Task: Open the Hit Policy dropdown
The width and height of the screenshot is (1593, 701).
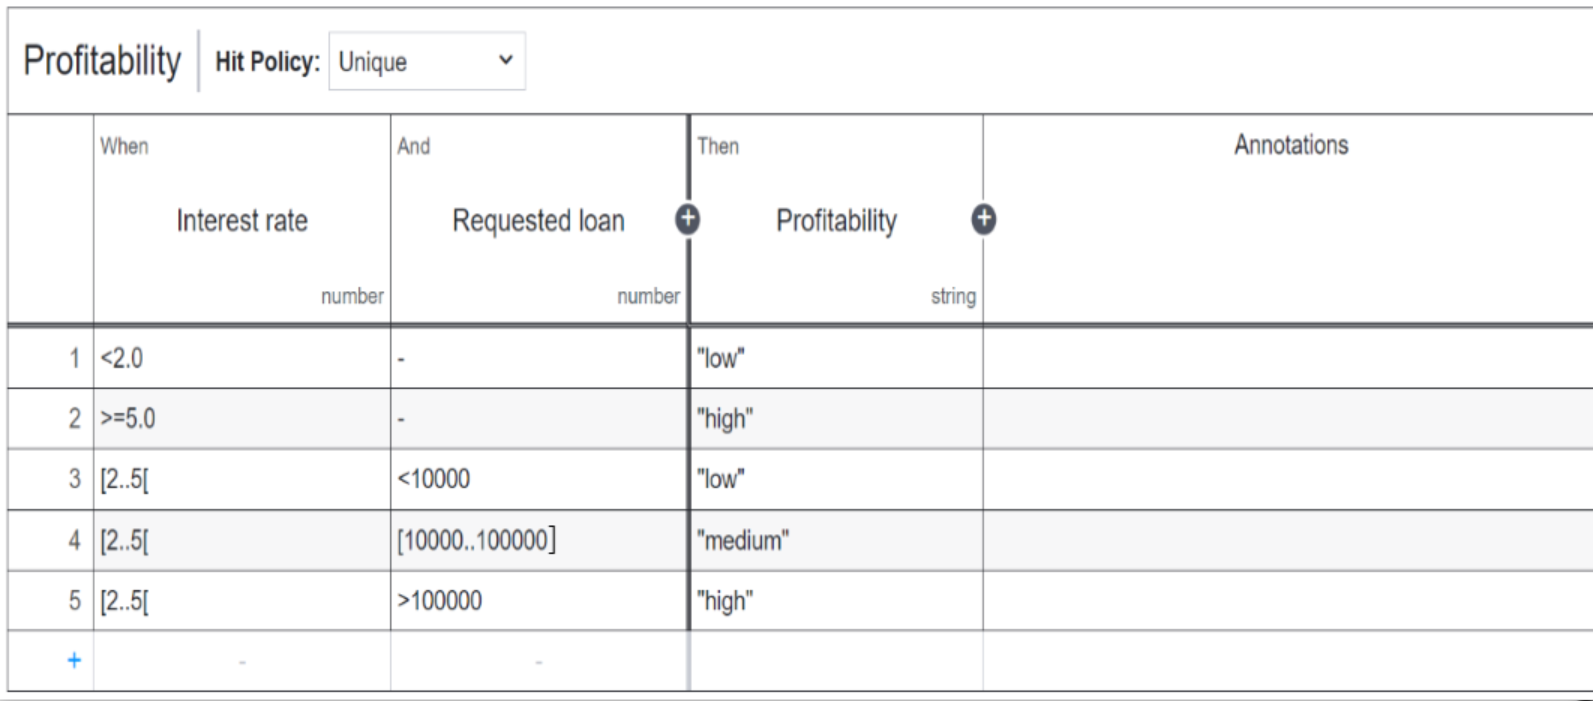Action: 426,62
